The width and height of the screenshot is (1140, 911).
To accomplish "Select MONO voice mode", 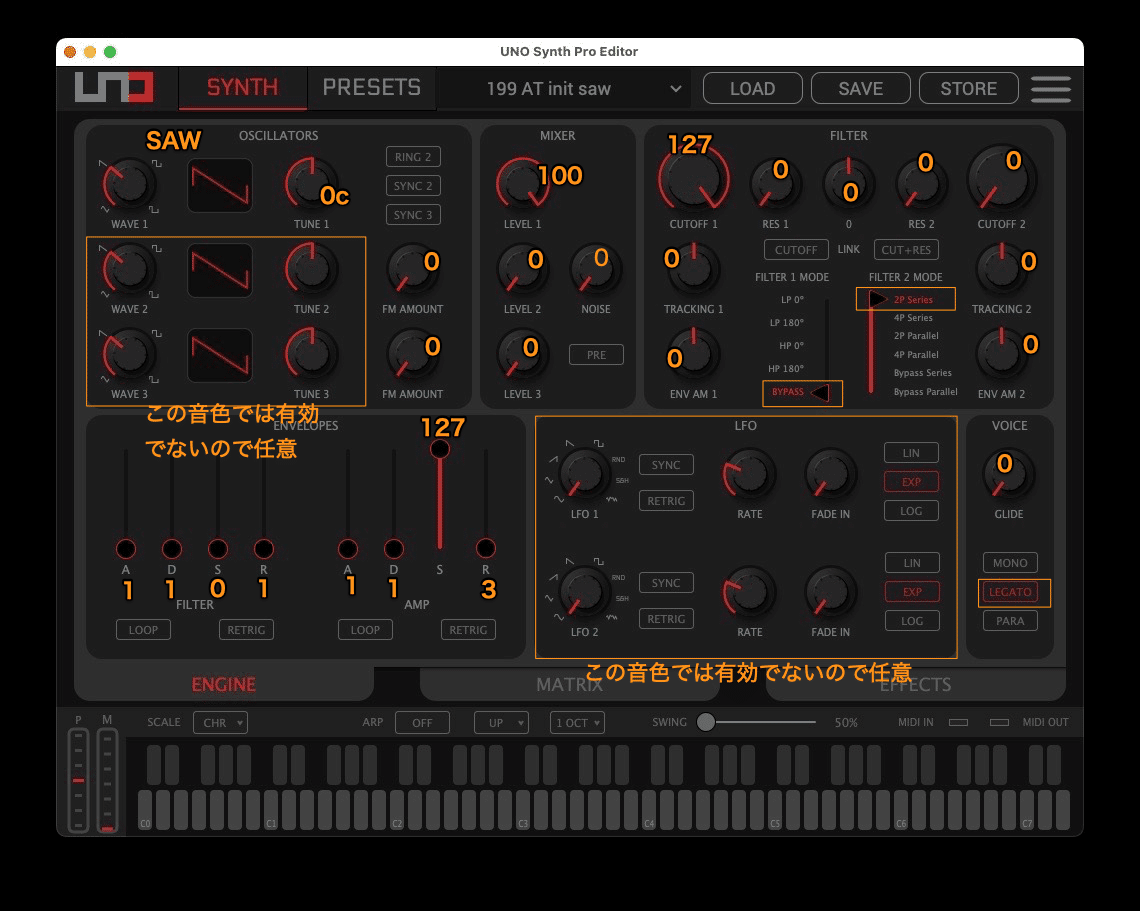I will click(x=1010, y=563).
